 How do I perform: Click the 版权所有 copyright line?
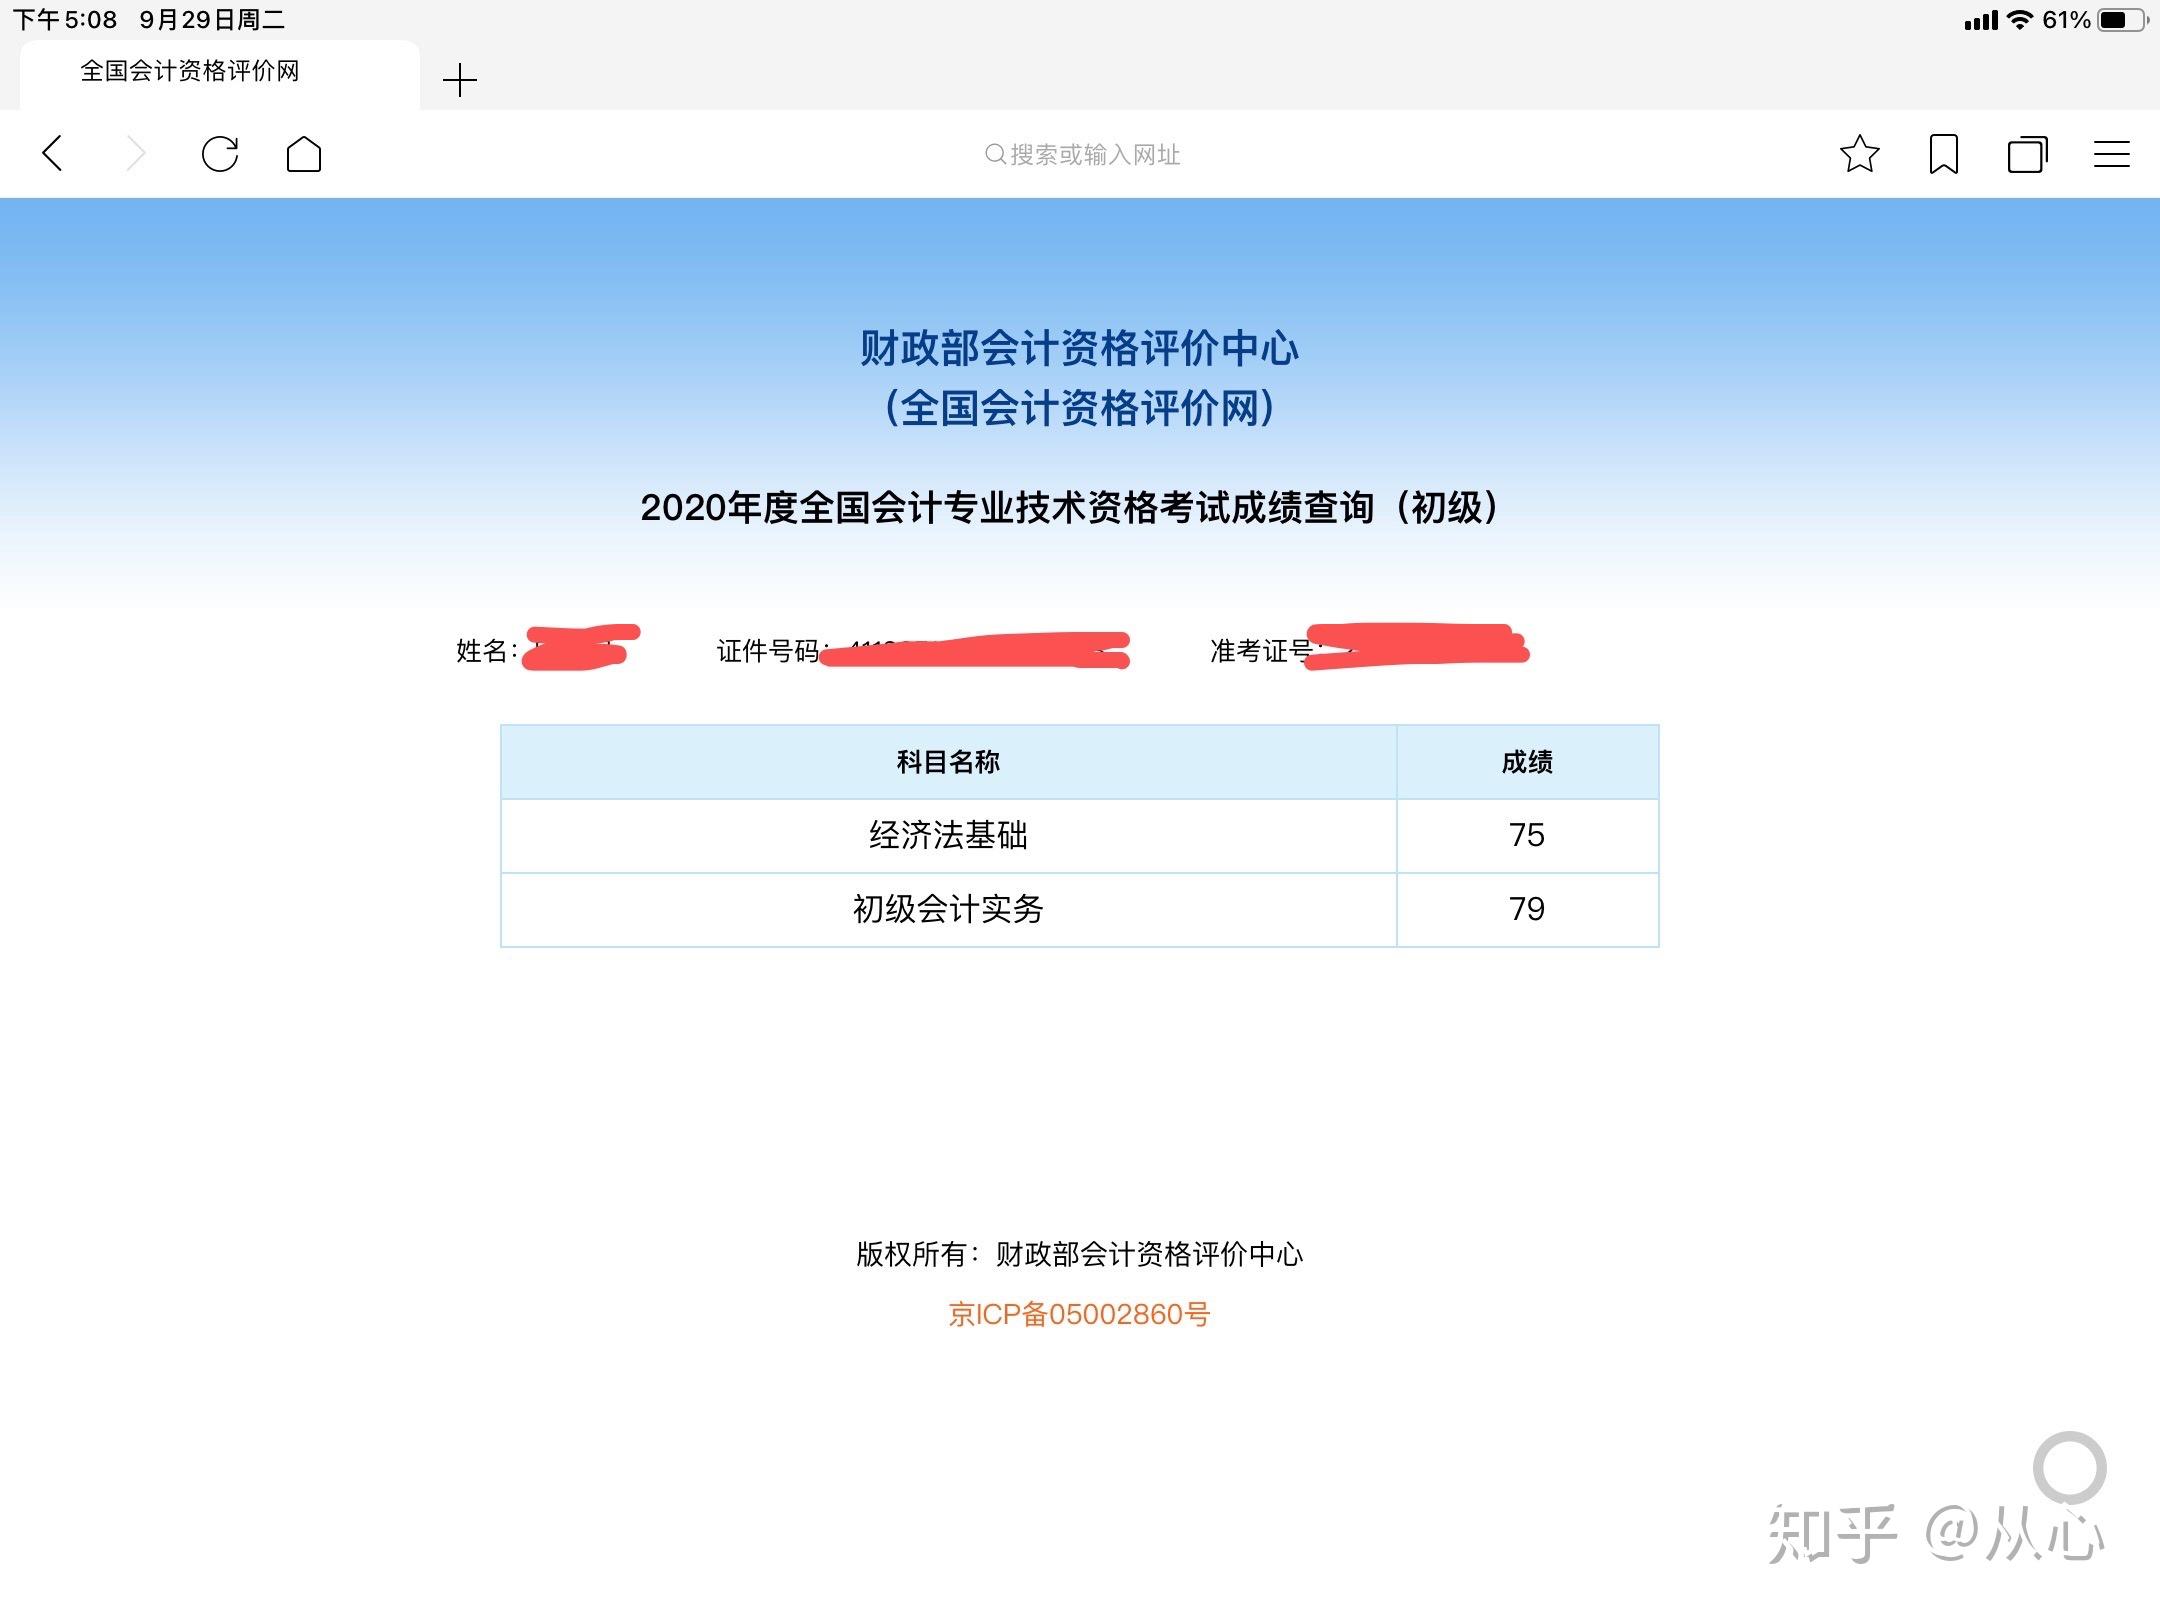[x=1080, y=1254]
